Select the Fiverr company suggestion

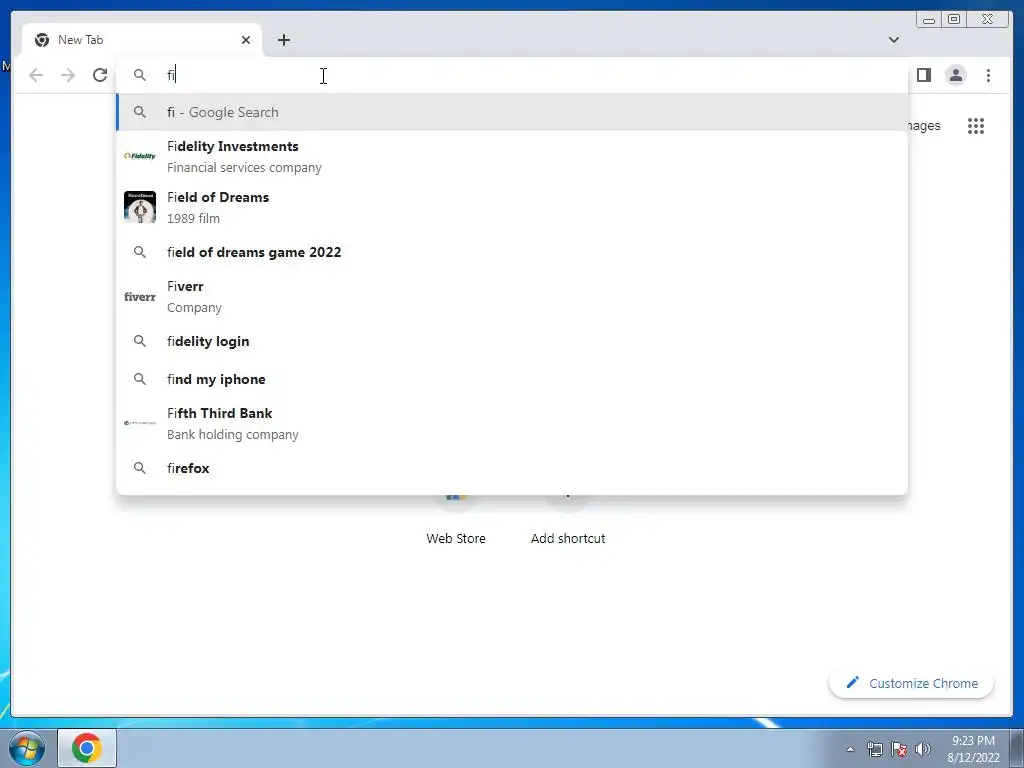(x=512, y=296)
